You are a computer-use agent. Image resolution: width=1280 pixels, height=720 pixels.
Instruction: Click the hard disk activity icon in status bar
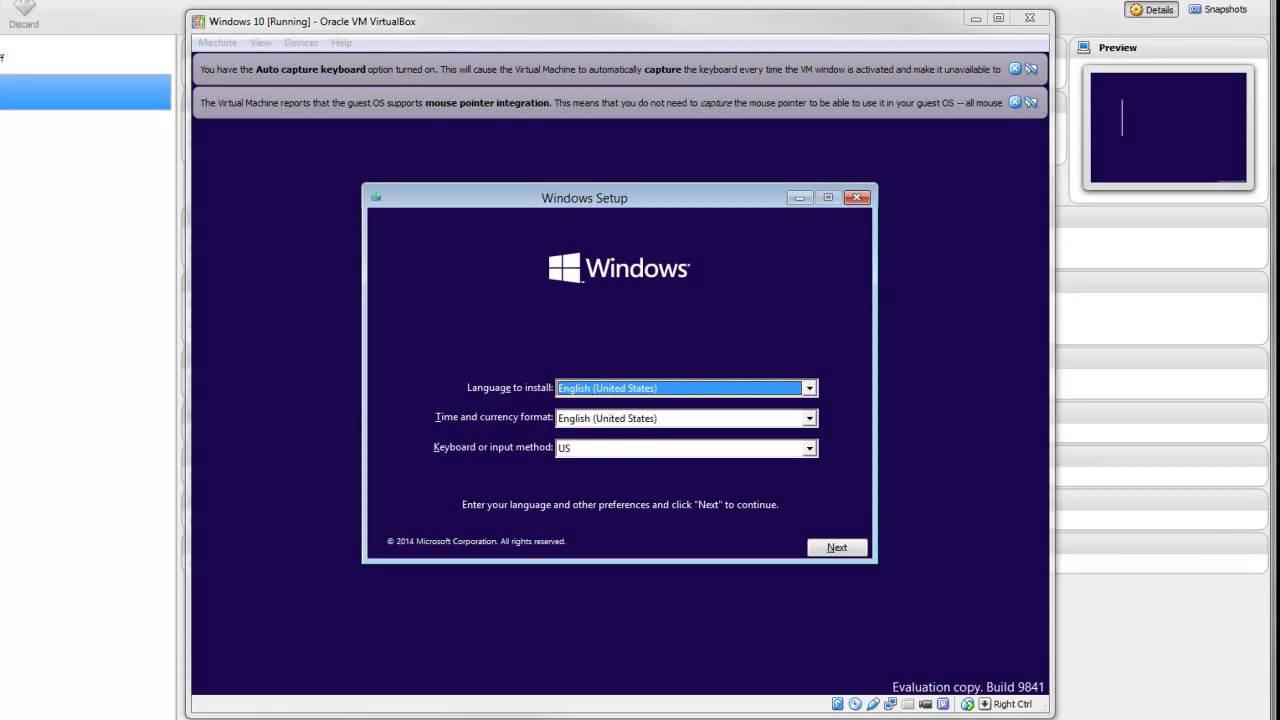(838, 704)
